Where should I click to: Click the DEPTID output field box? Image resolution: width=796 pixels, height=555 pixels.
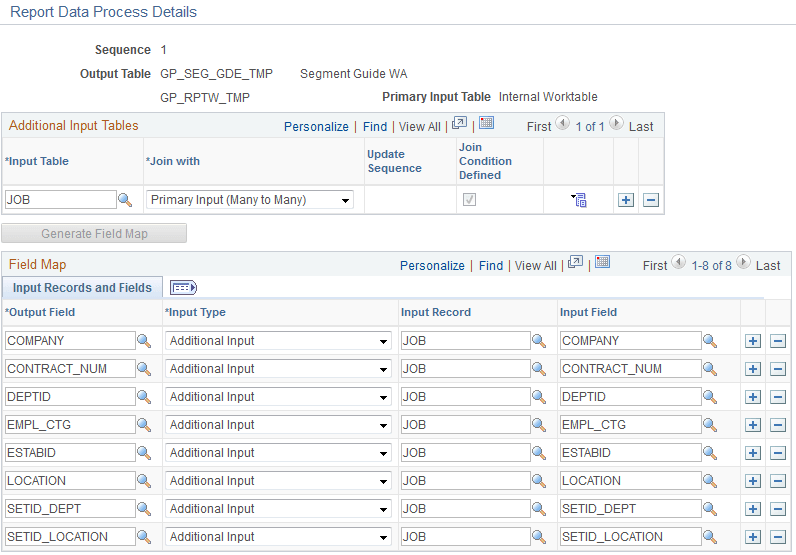point(70,397)
